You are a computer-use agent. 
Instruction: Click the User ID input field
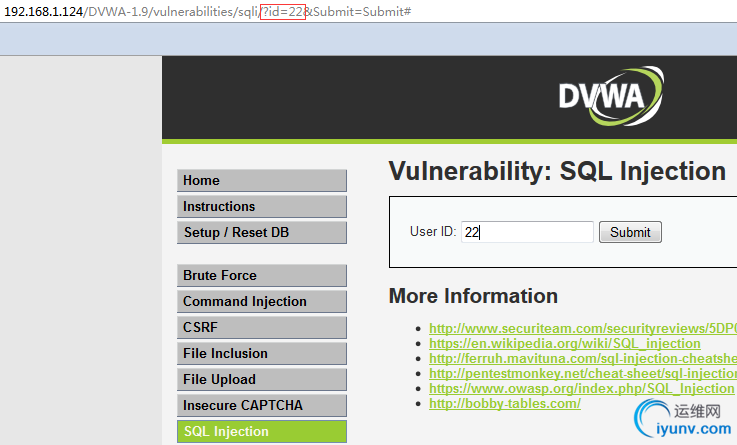tap(527, 232)
